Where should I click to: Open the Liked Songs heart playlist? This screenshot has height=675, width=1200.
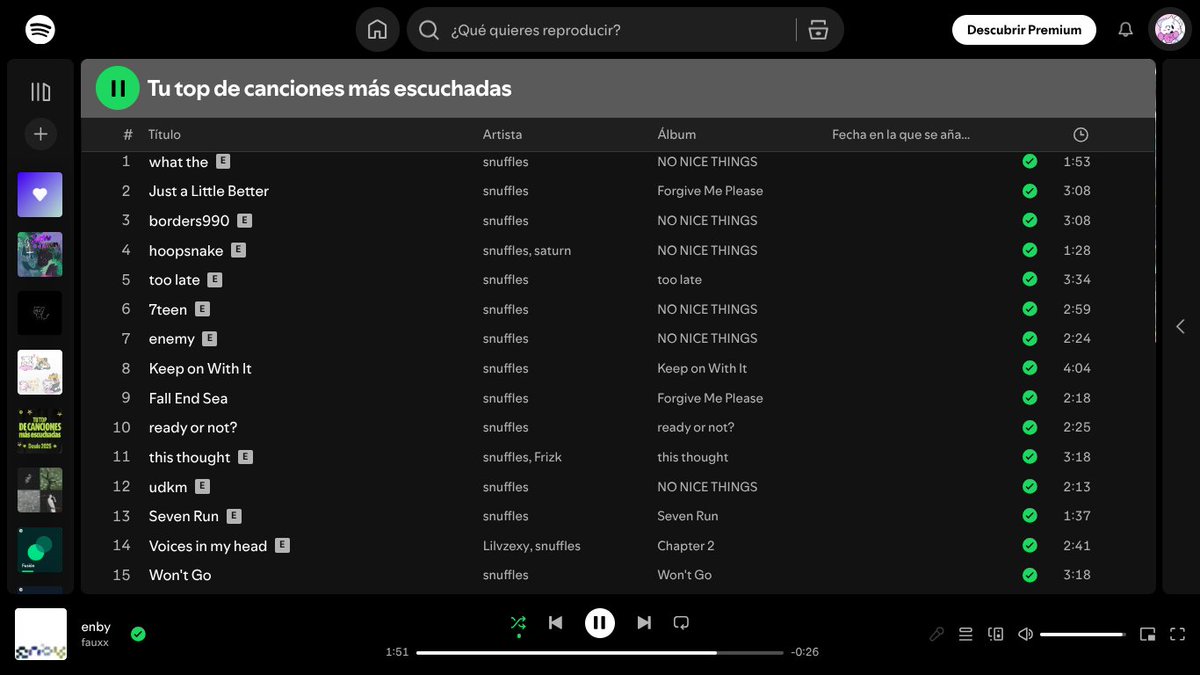coord(40,195)
